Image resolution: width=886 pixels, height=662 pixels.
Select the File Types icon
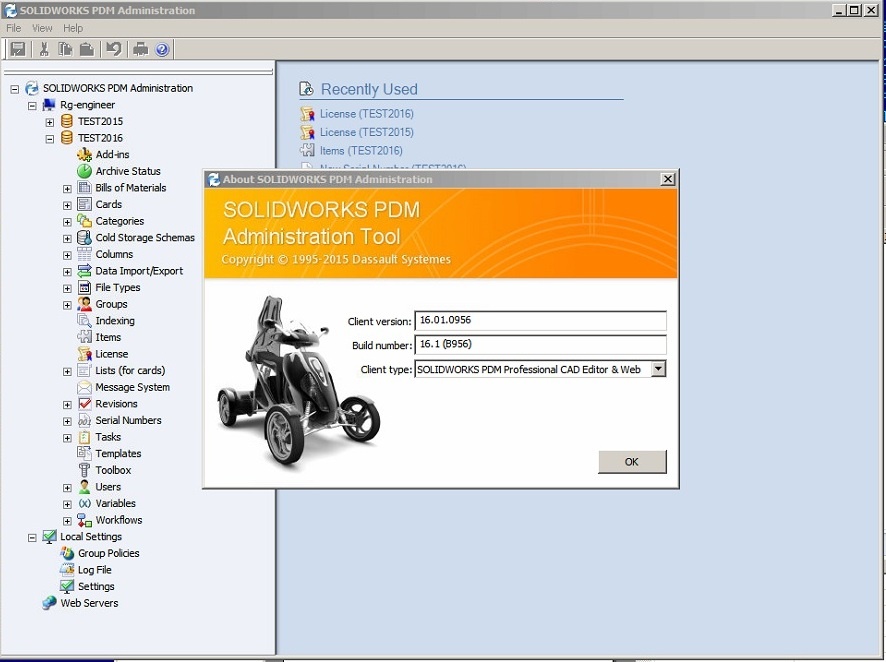coord(84,287)
